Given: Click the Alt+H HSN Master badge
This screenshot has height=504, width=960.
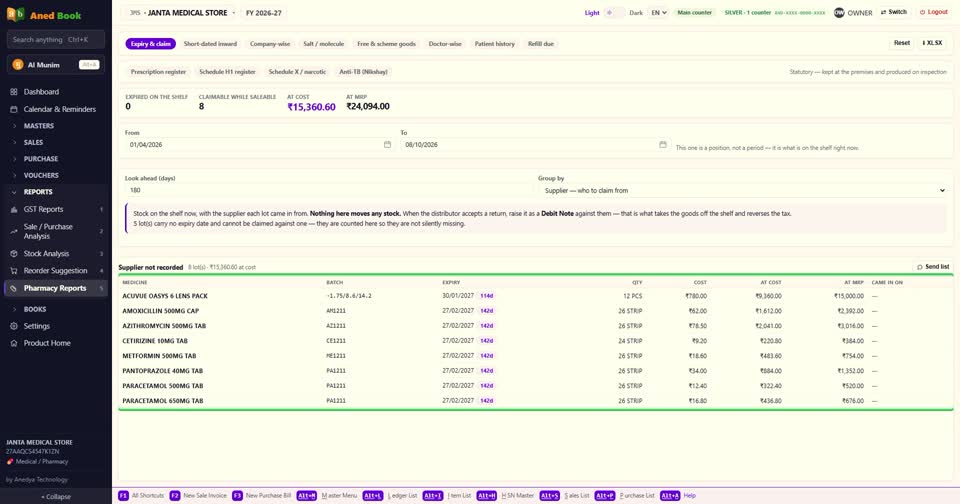Looking at the screenshot, I should 487,495.
